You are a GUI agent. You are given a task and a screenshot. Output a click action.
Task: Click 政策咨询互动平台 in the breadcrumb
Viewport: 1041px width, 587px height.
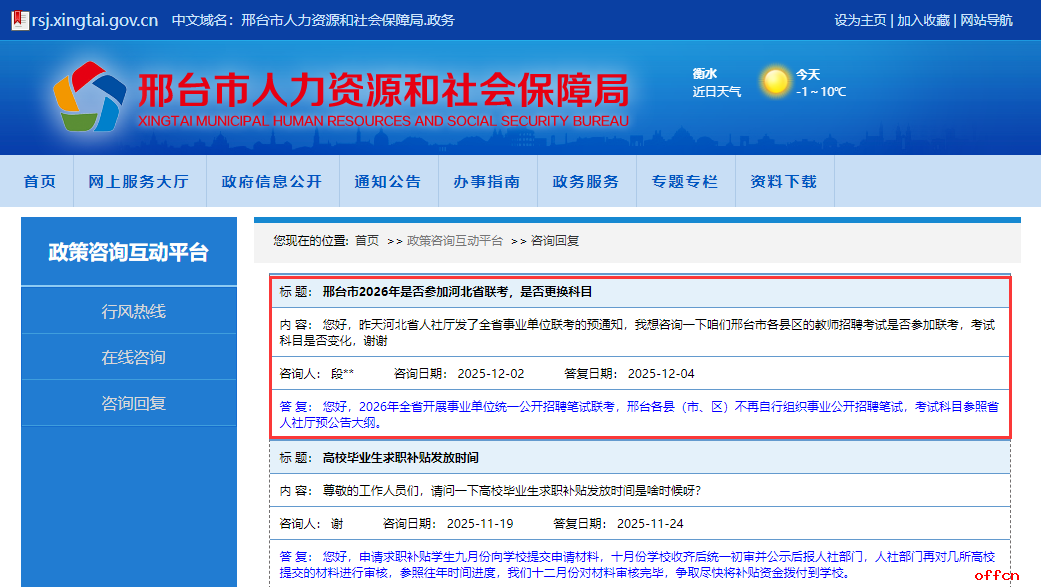click(455, 241)
